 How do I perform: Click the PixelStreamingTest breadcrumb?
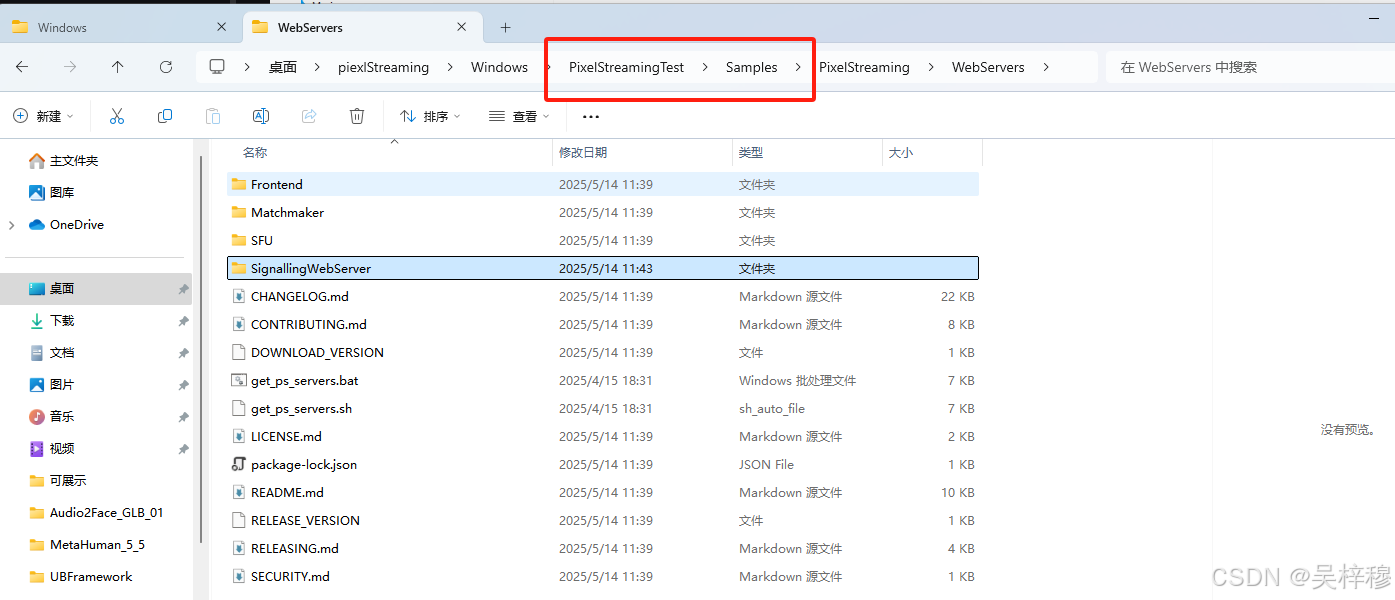click(x=627, y=67)
